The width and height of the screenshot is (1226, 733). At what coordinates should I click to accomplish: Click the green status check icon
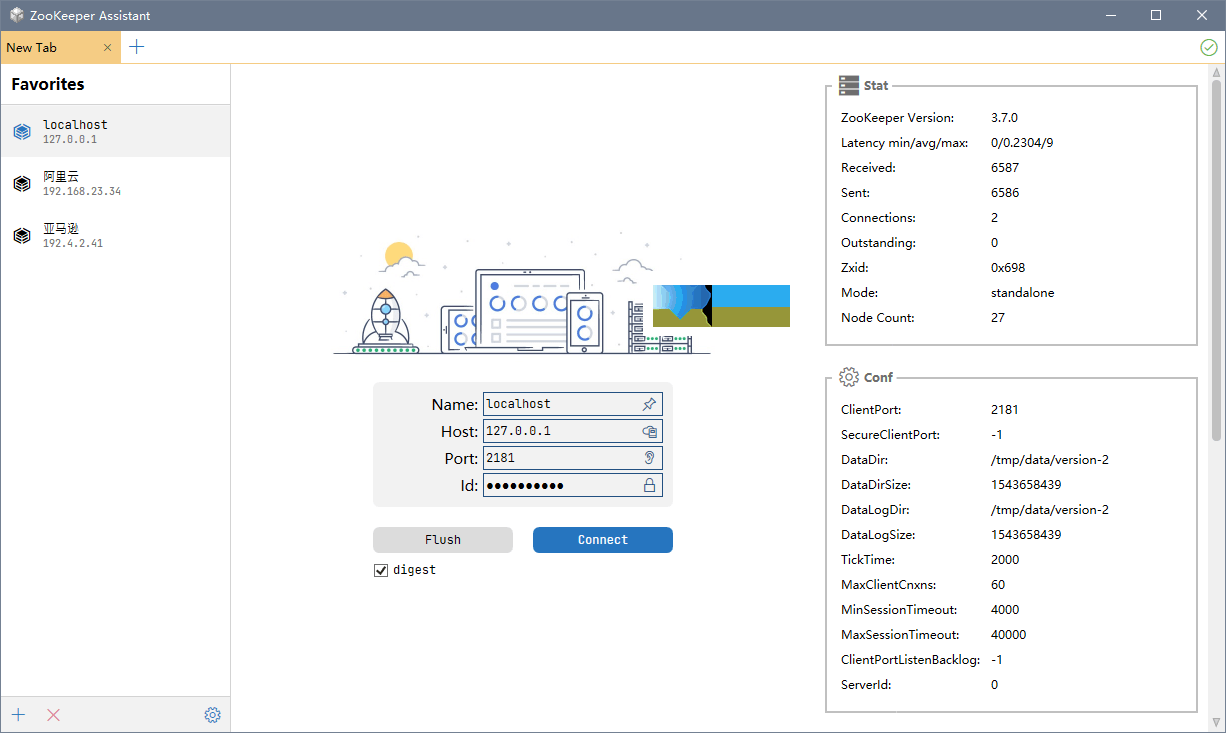click(1209, 47)
